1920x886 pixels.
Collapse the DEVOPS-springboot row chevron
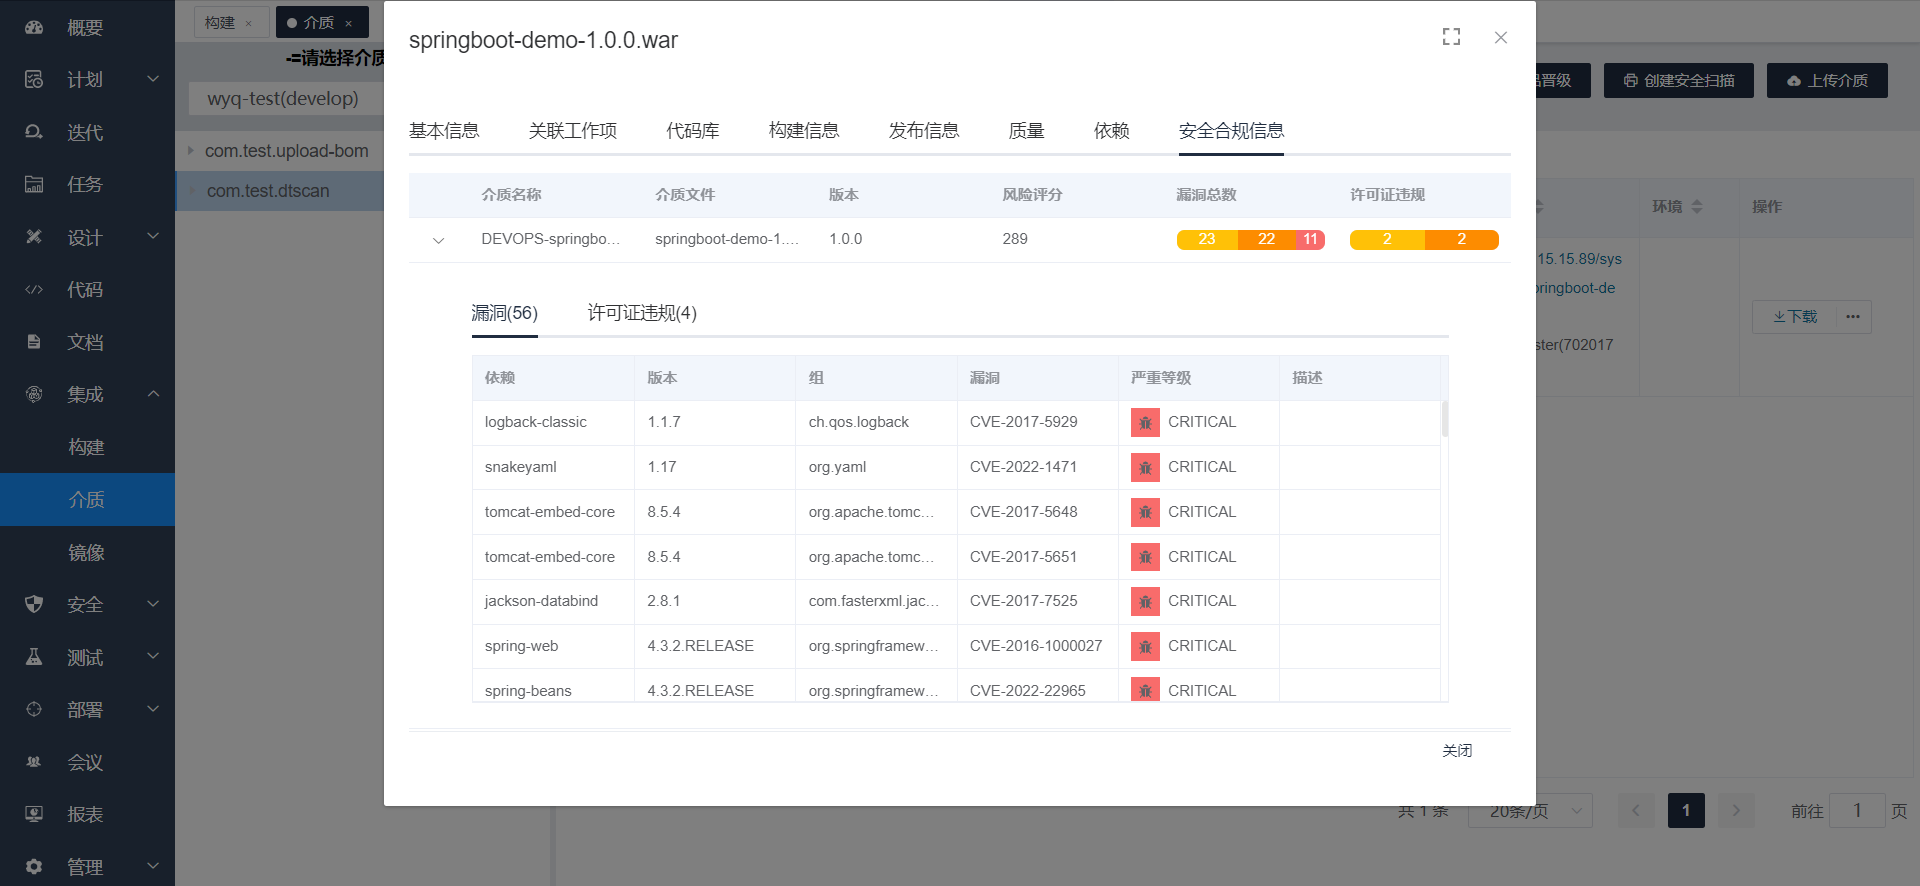pyautogui.click(x=438, y=240)
